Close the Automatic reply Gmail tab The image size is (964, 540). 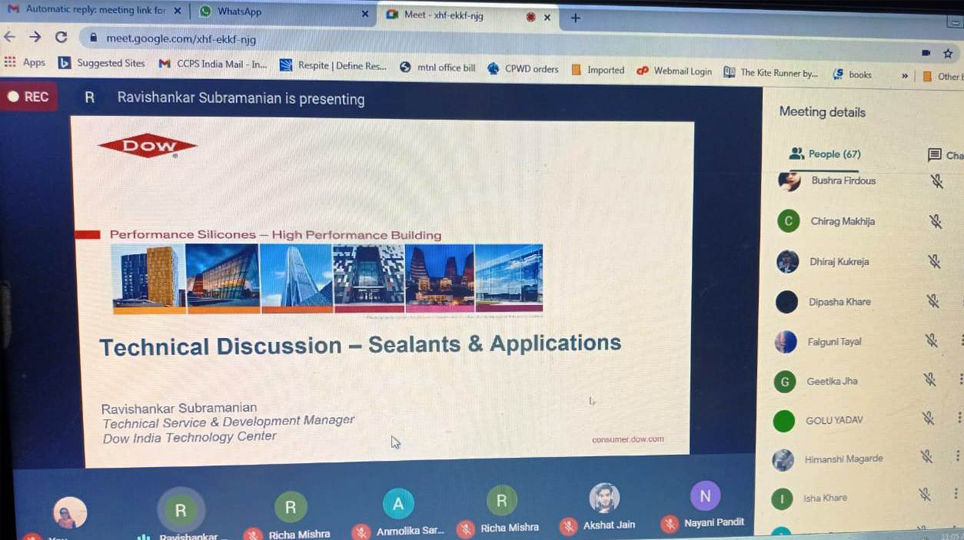177,10
